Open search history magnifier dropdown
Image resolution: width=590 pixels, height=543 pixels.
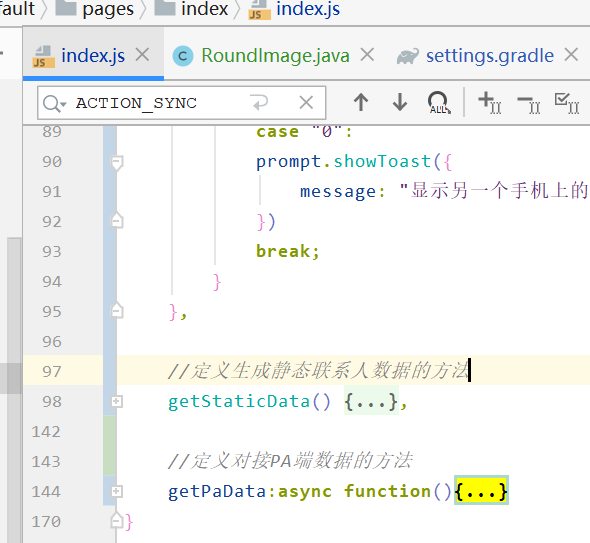pos(55,103)
